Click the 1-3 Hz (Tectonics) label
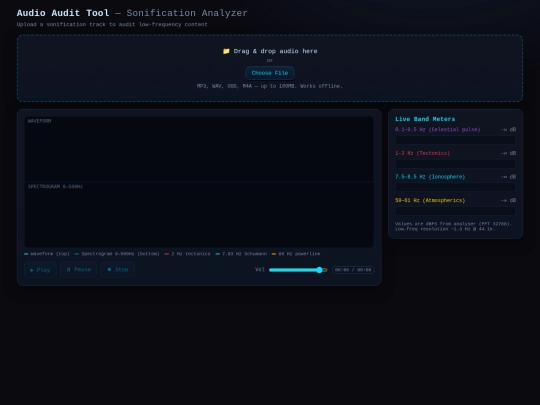Image resolution: width=540 pixels, height=405 pixels. click(x=422, y=153)
